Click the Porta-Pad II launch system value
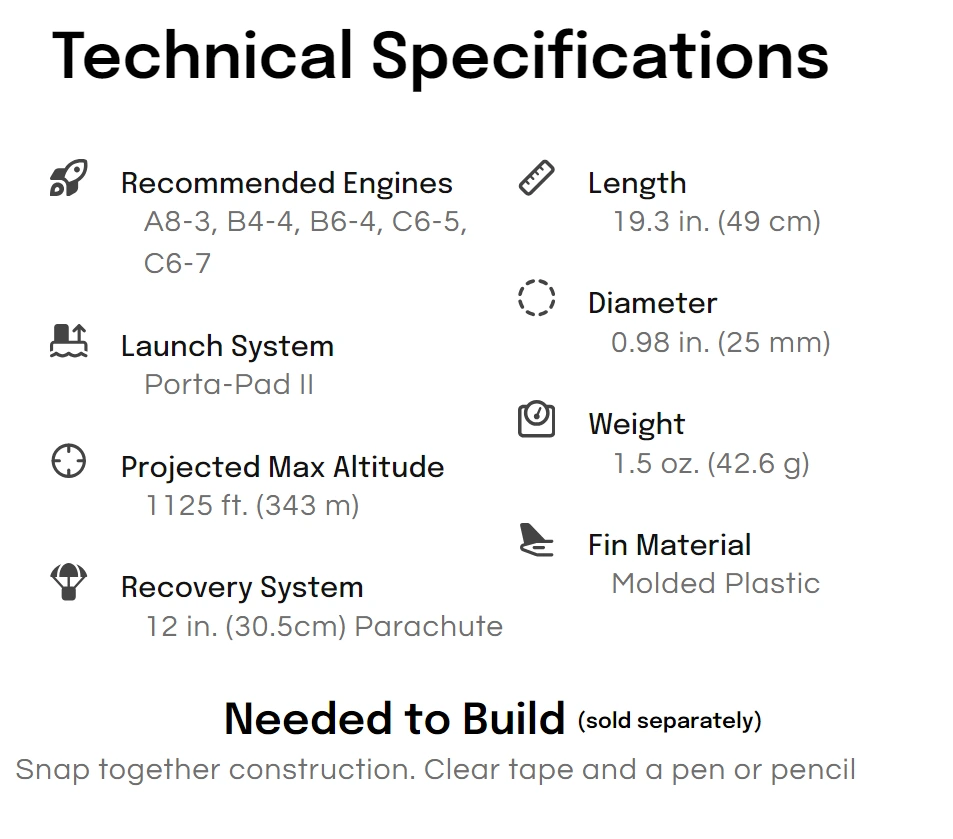 [x=229, y=384]
